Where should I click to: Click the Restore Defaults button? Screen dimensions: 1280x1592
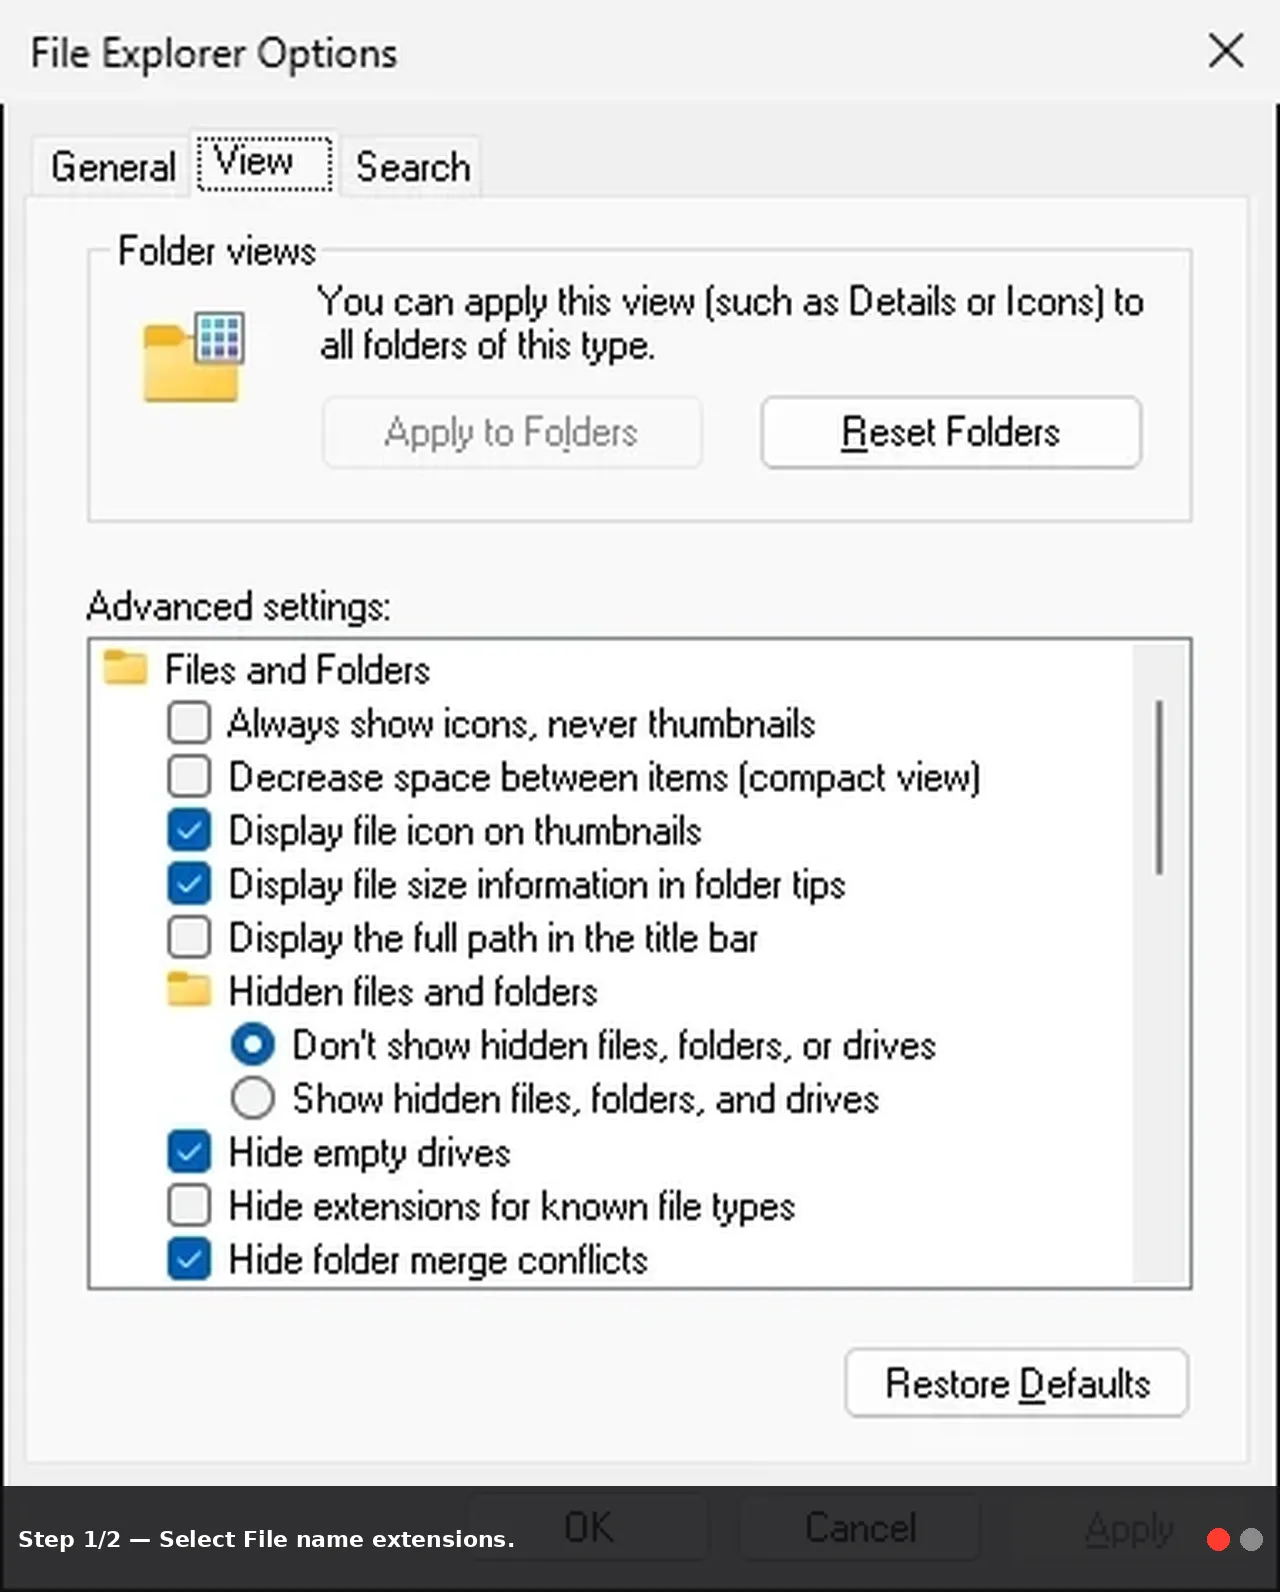pos(1017,1383)
